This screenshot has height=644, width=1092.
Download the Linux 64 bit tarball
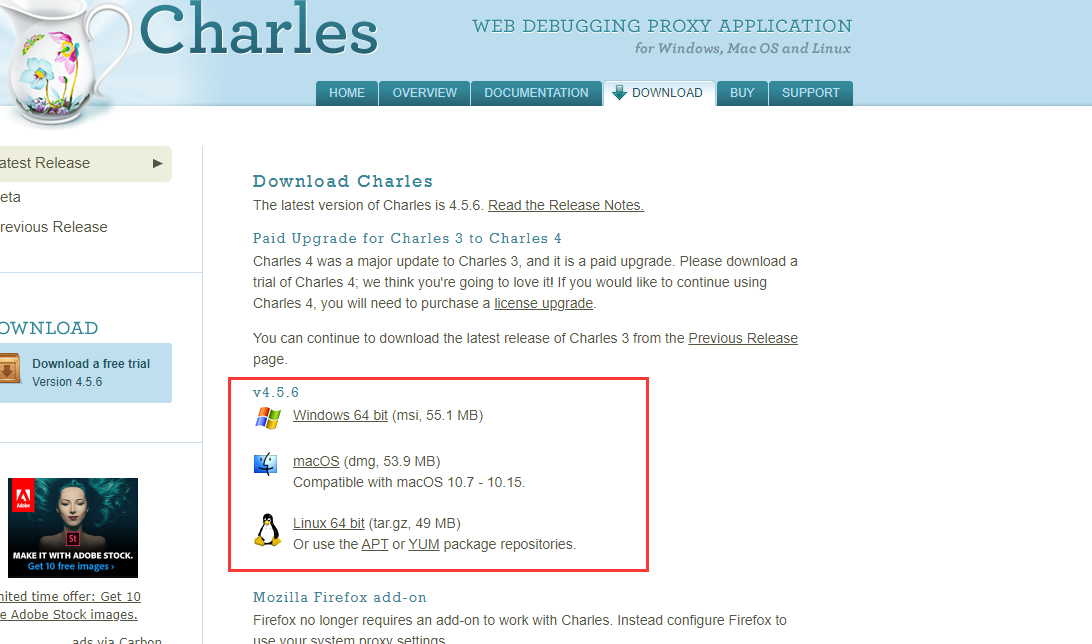click(329, 524)
